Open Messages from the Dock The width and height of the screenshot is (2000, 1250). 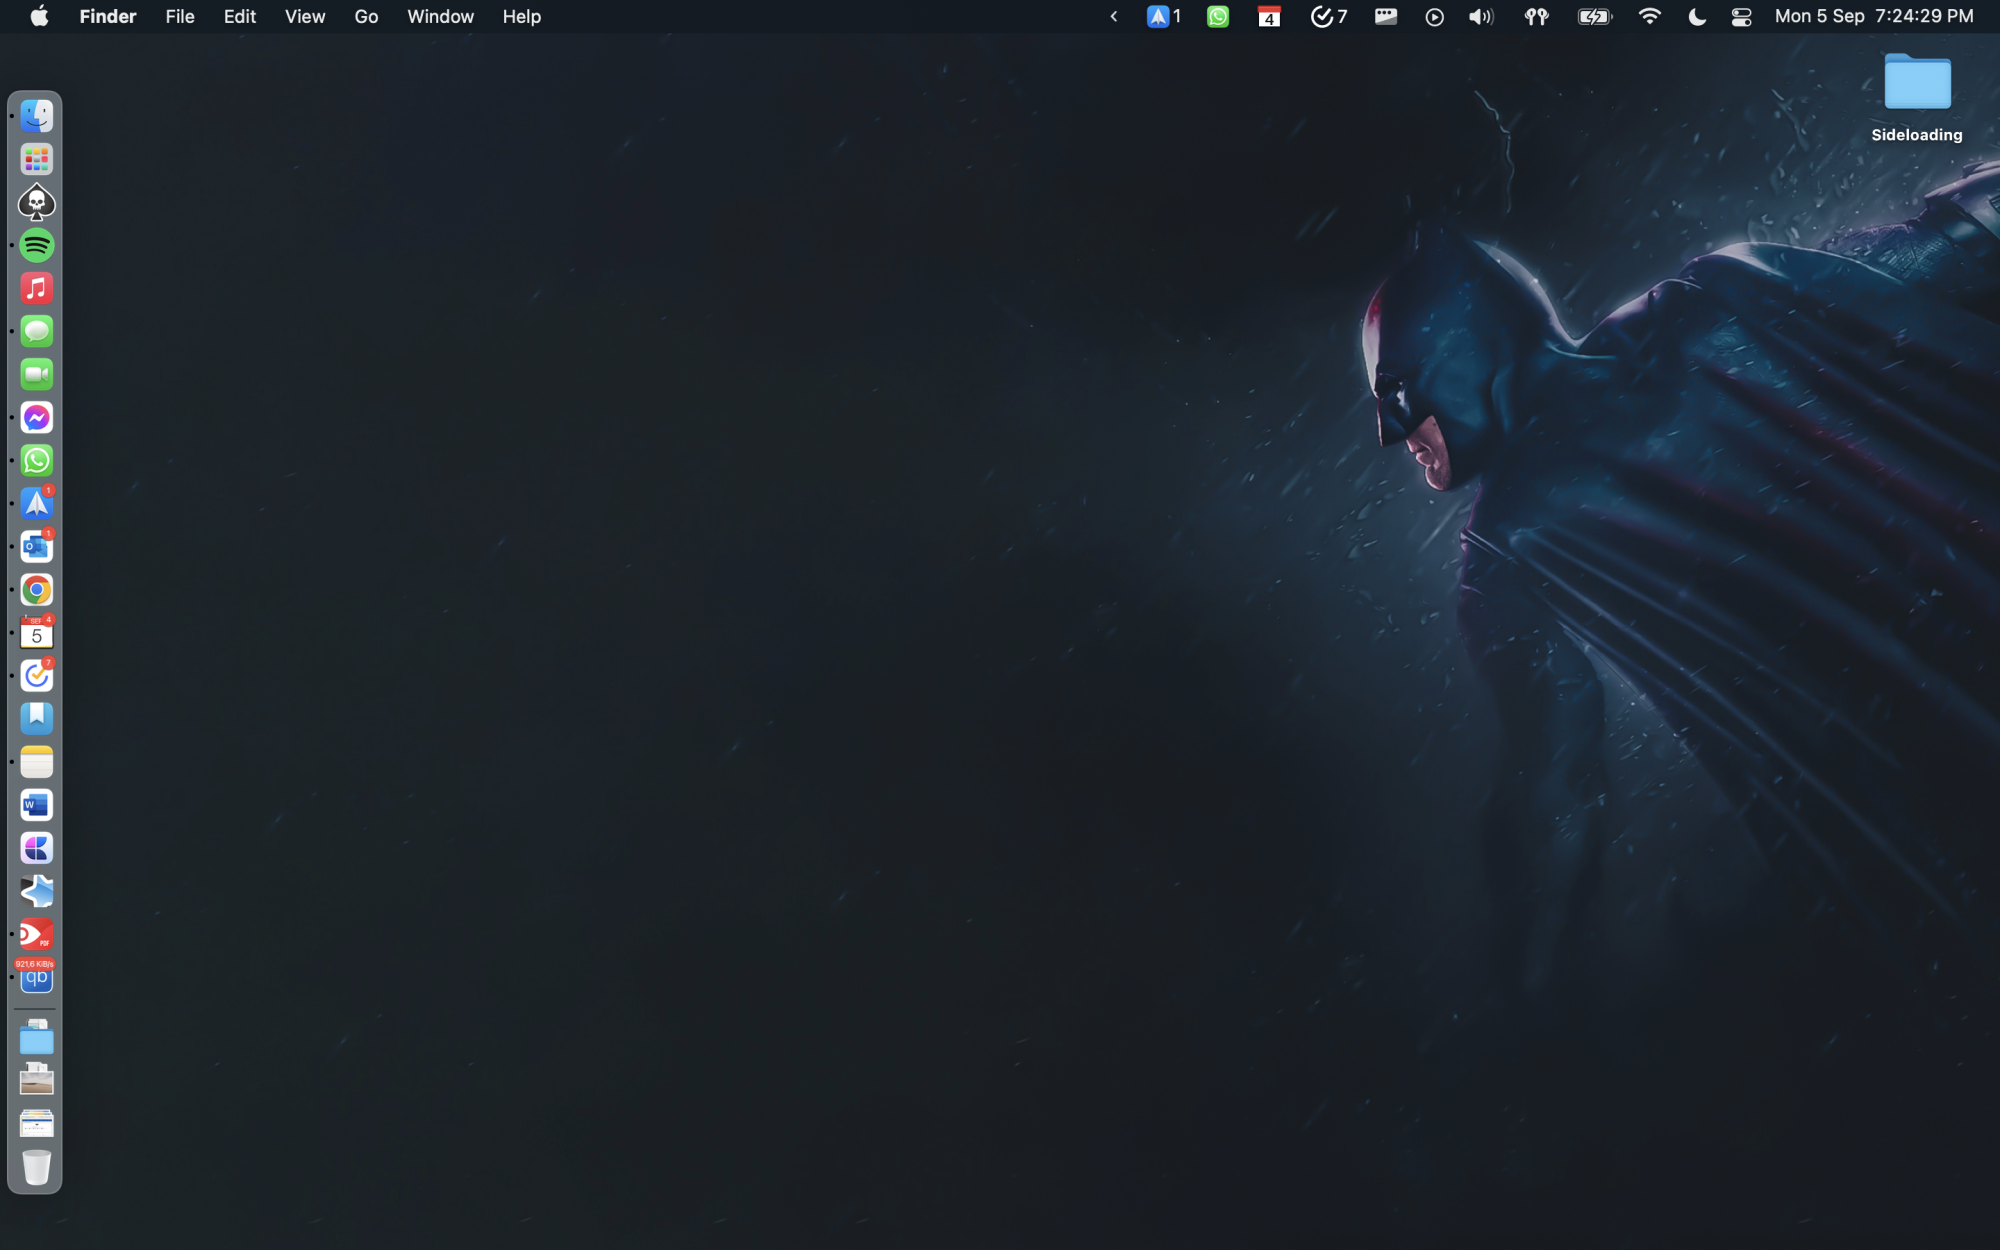tap(36, 331)
